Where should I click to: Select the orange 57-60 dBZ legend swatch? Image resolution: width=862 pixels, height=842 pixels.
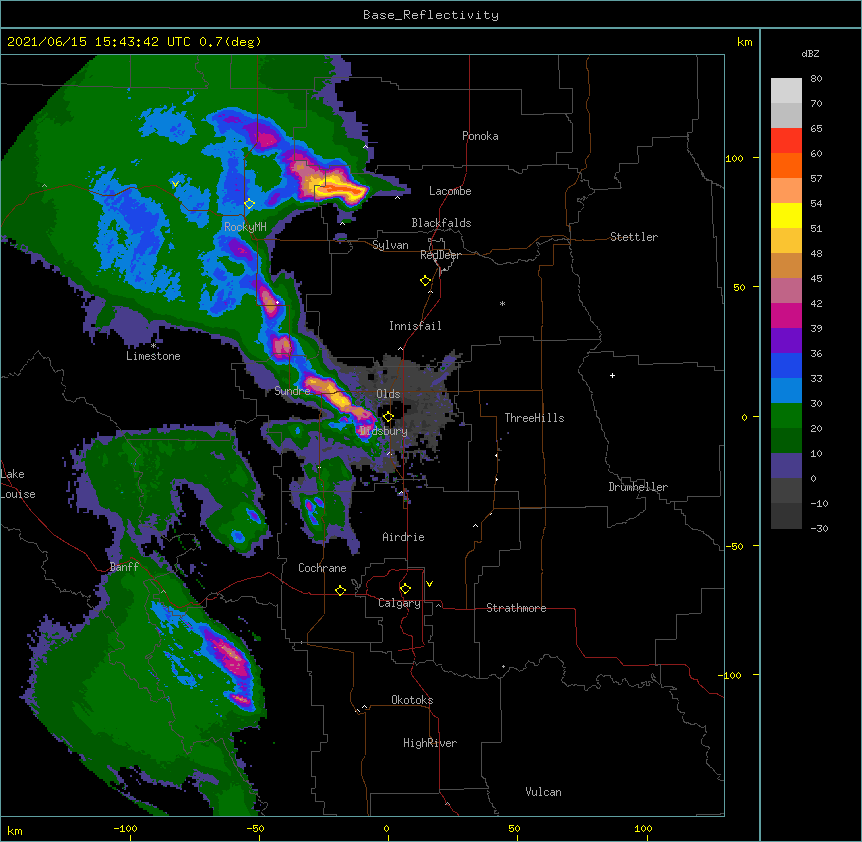786,165
